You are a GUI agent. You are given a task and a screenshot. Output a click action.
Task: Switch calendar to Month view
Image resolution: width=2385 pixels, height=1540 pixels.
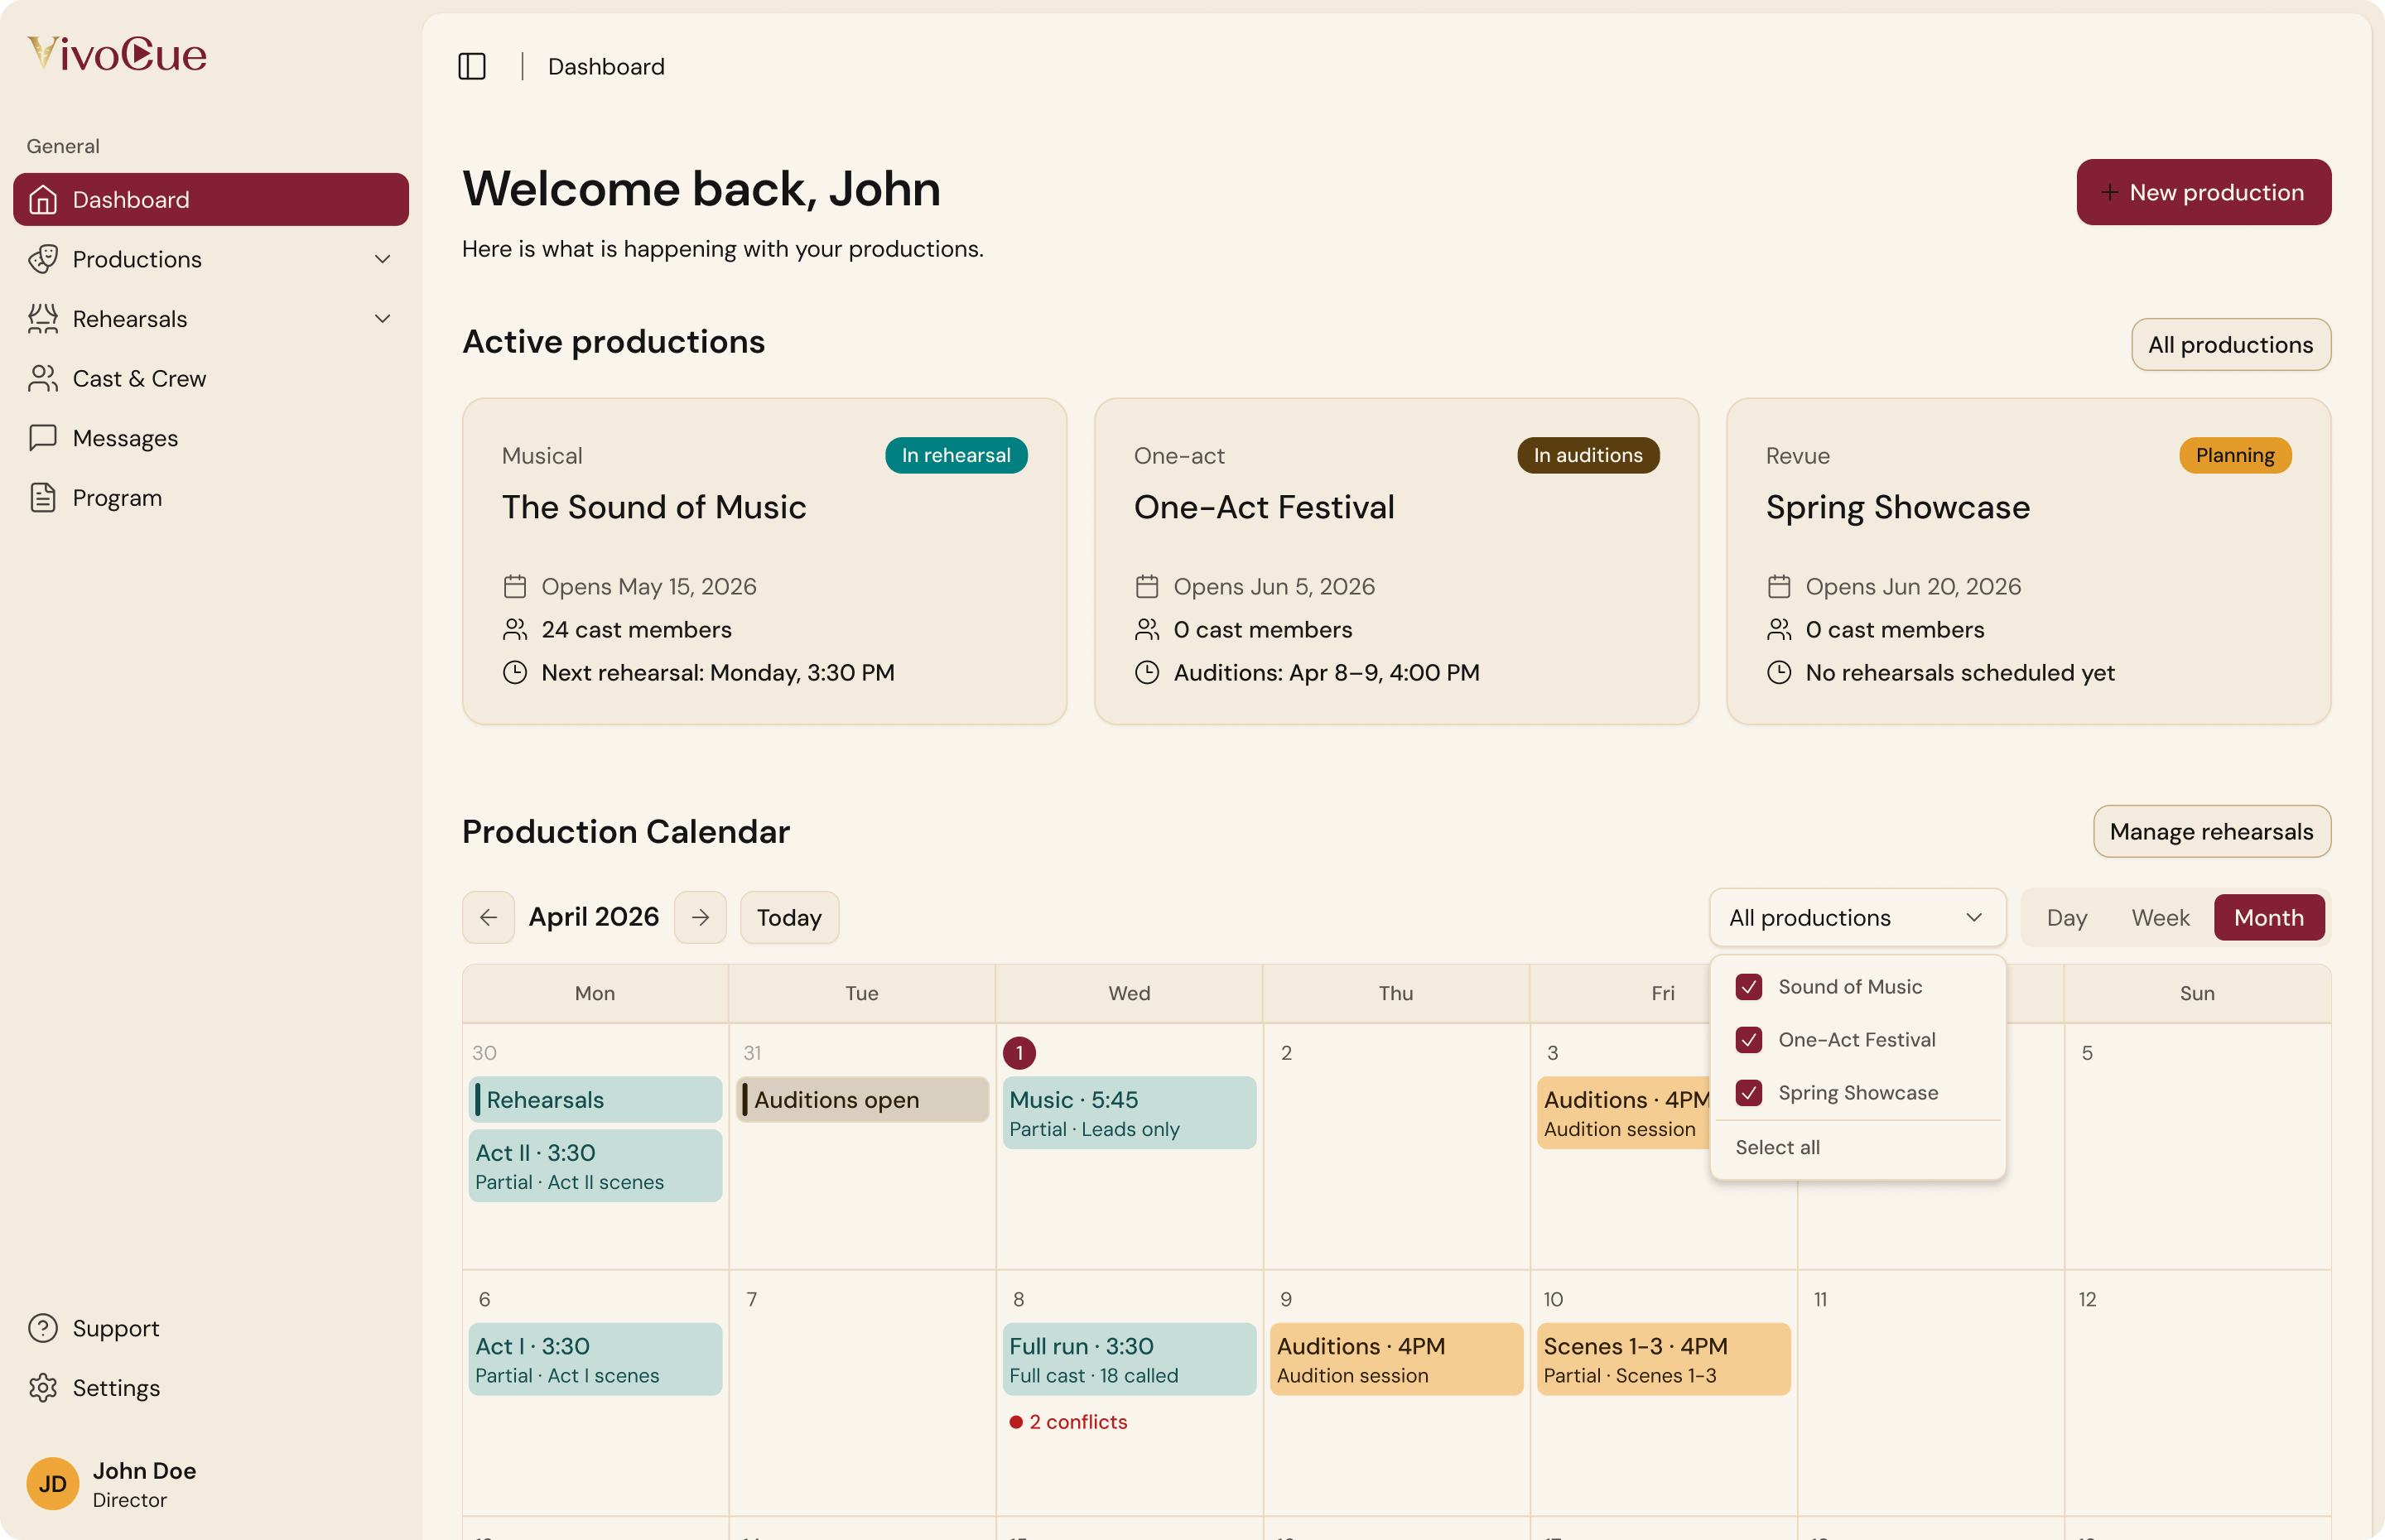coord(2268,917)
